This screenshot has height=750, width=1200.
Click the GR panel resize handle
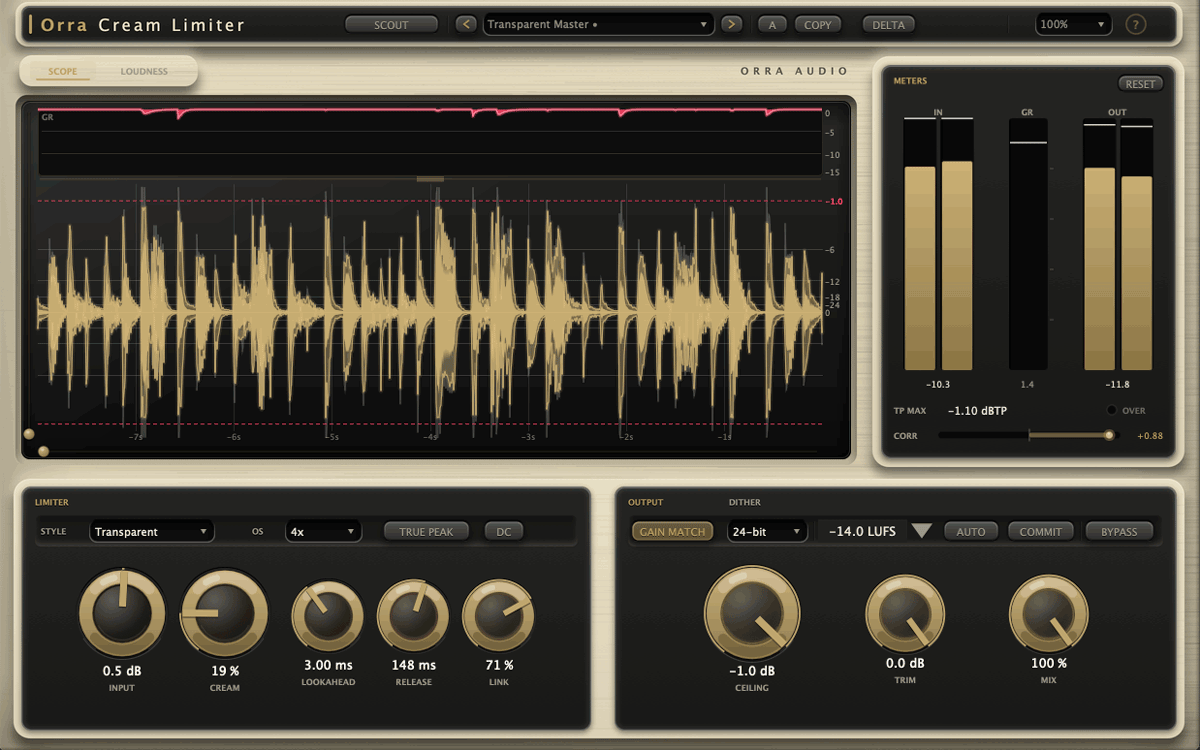(430, 179)
